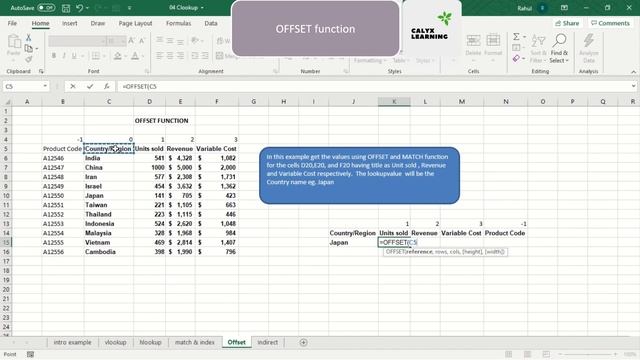Click the formula bar input field
Screen dimensions: 640x360
[x=374, y=86]
